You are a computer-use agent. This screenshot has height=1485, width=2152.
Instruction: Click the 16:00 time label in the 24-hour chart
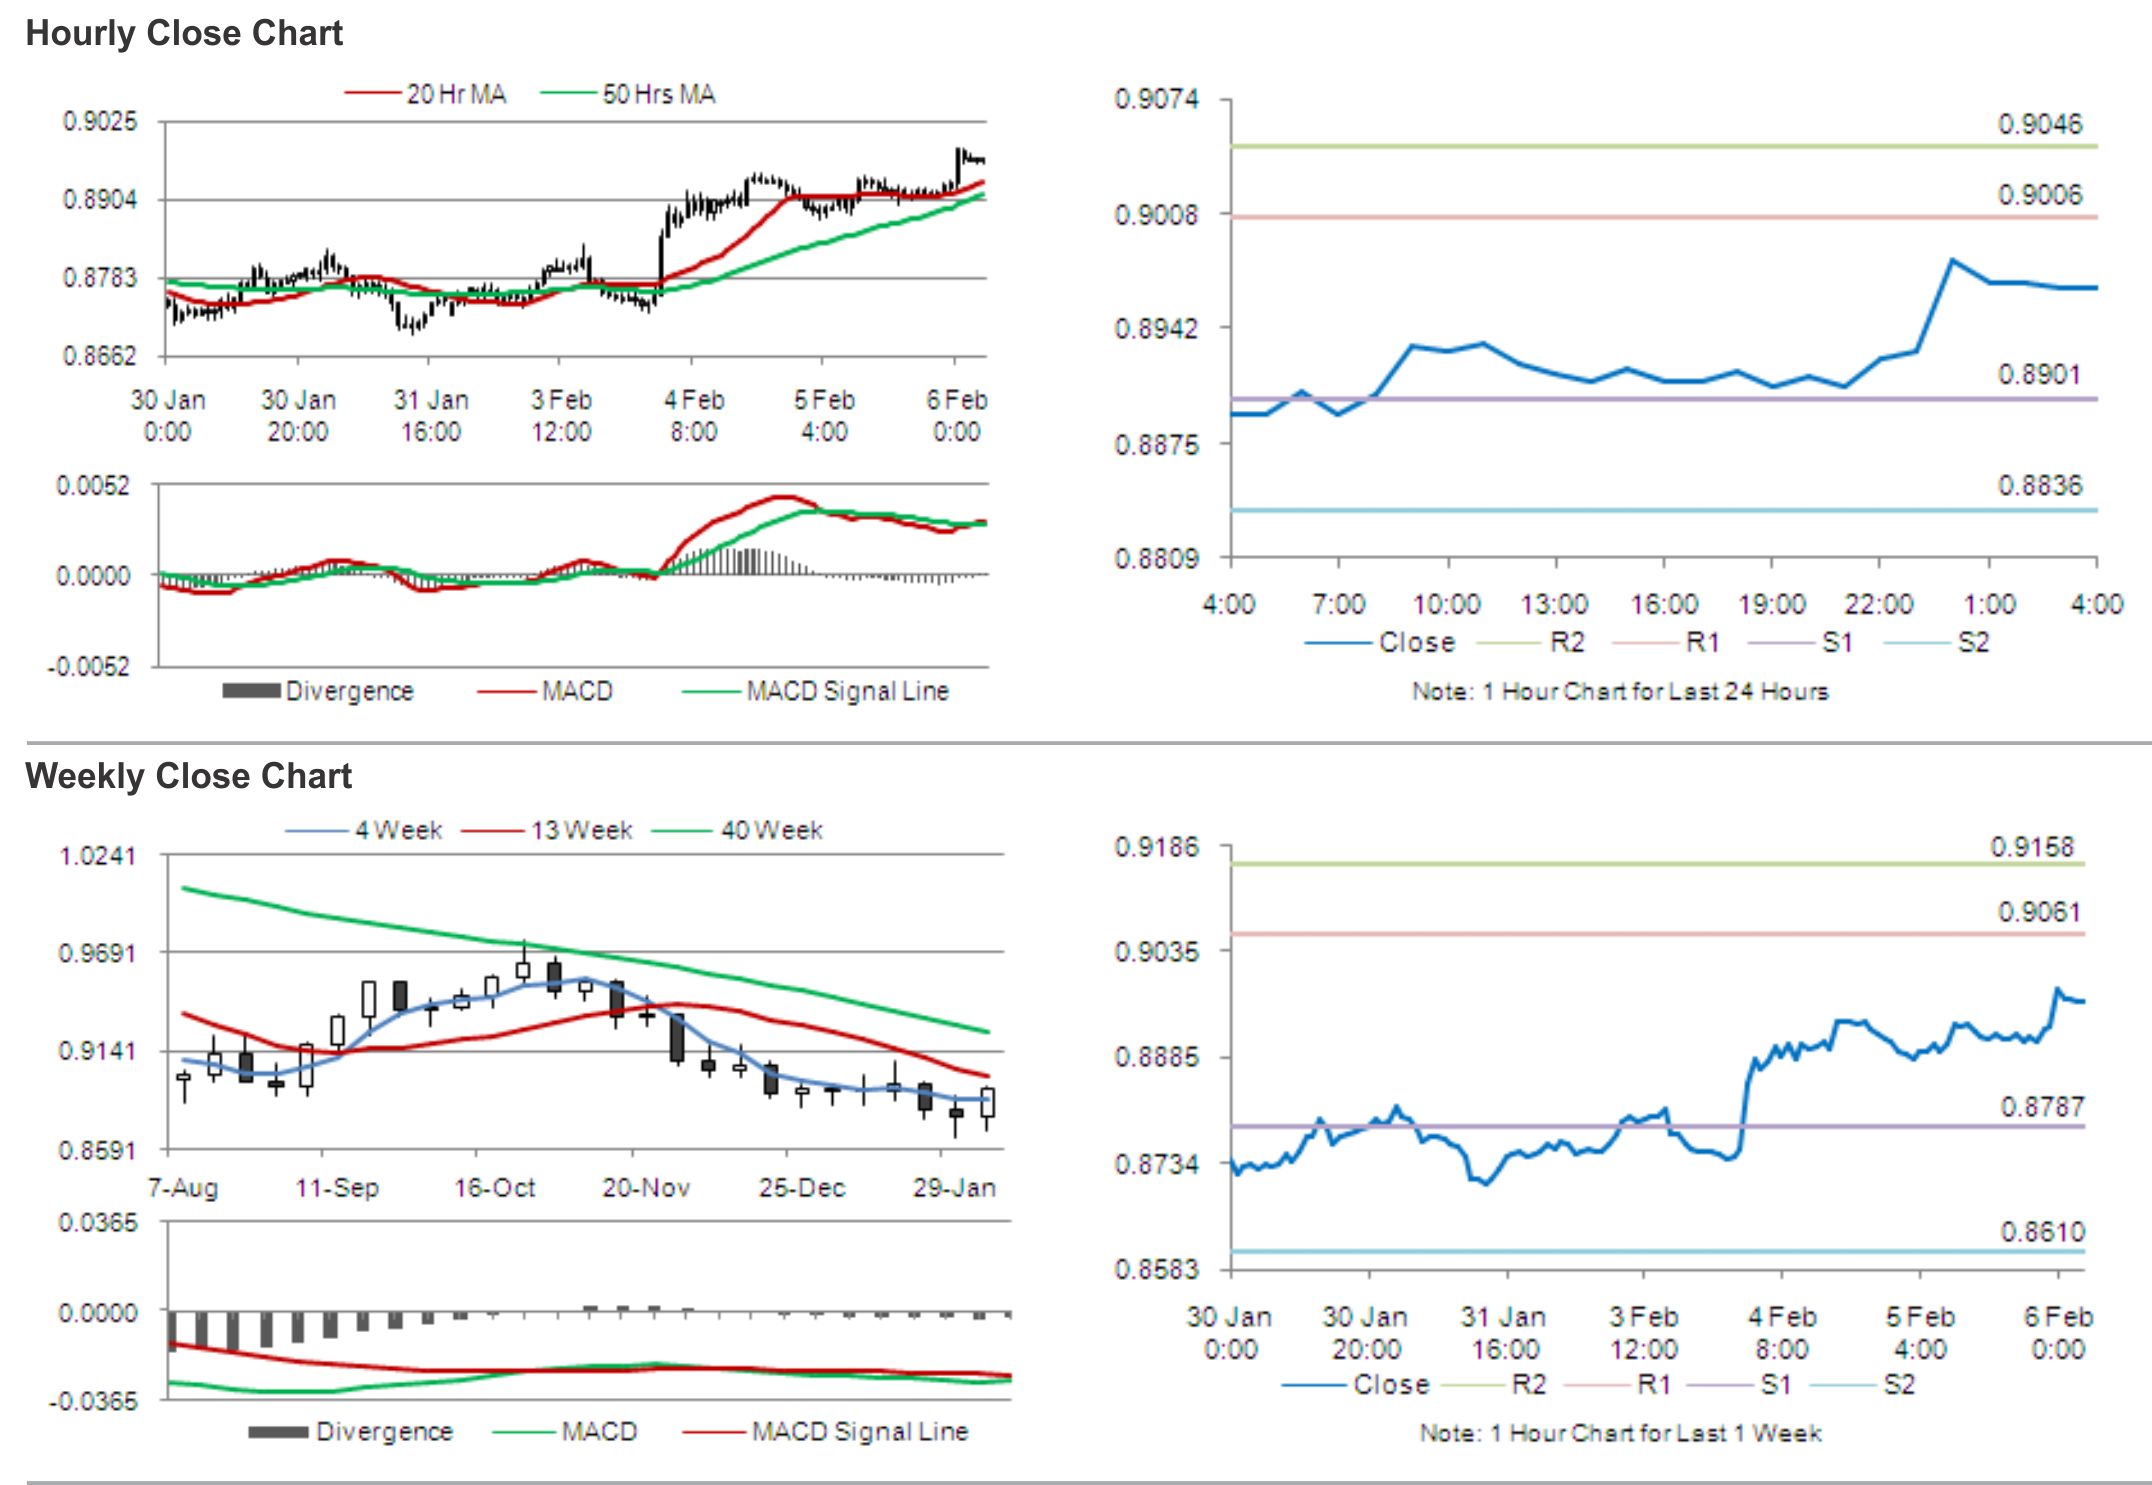point(1664,604)
